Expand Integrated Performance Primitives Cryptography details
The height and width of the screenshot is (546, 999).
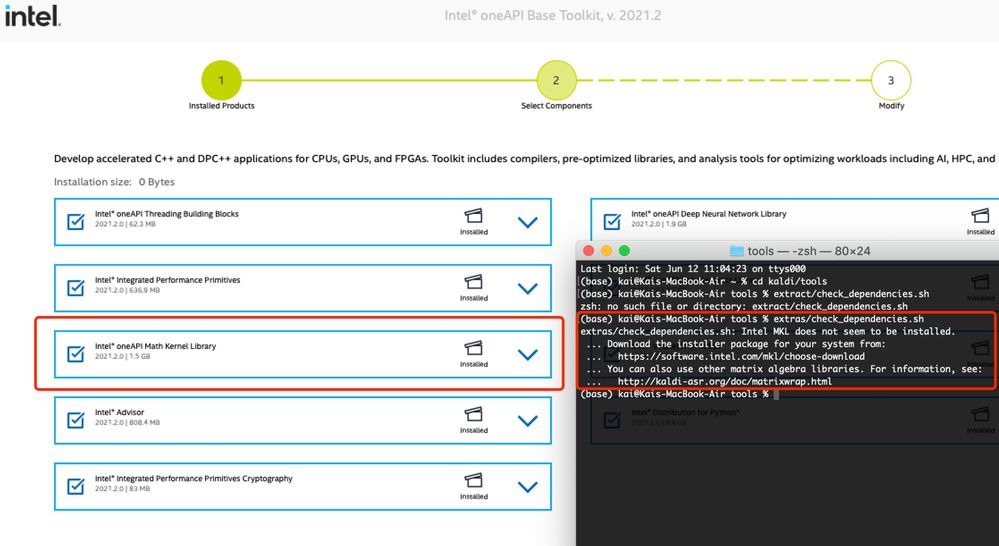click(528, 487)
